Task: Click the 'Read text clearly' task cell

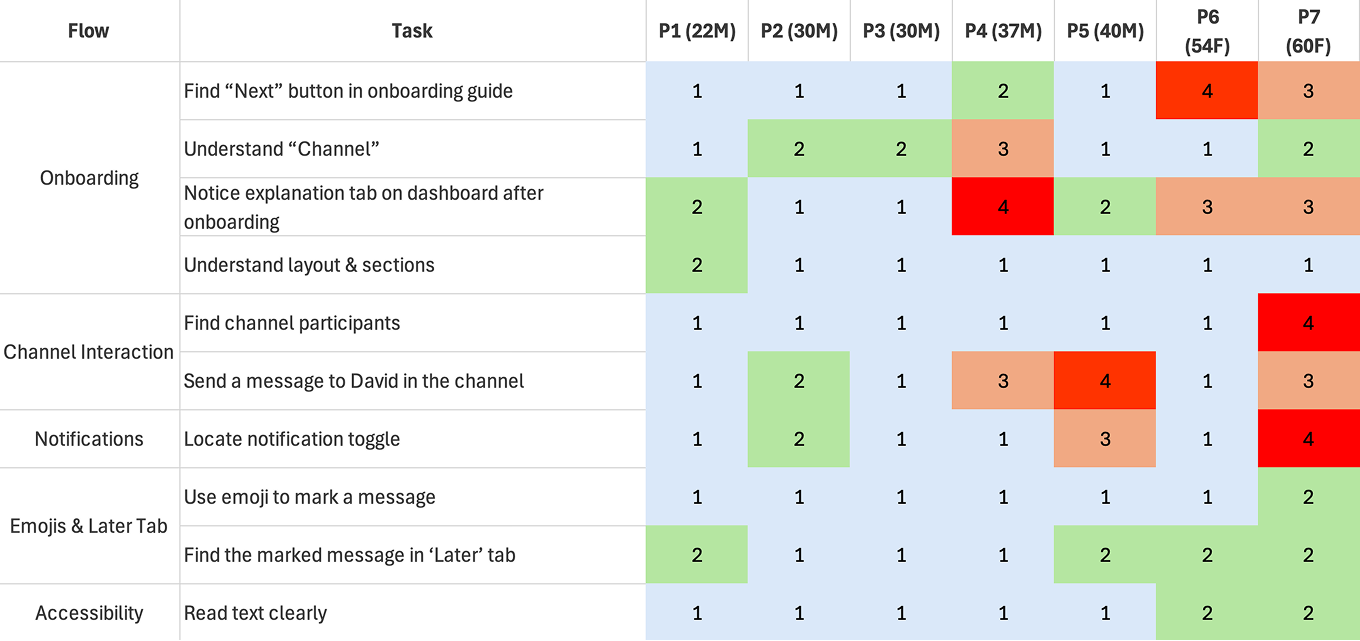Action: point(412,613)
